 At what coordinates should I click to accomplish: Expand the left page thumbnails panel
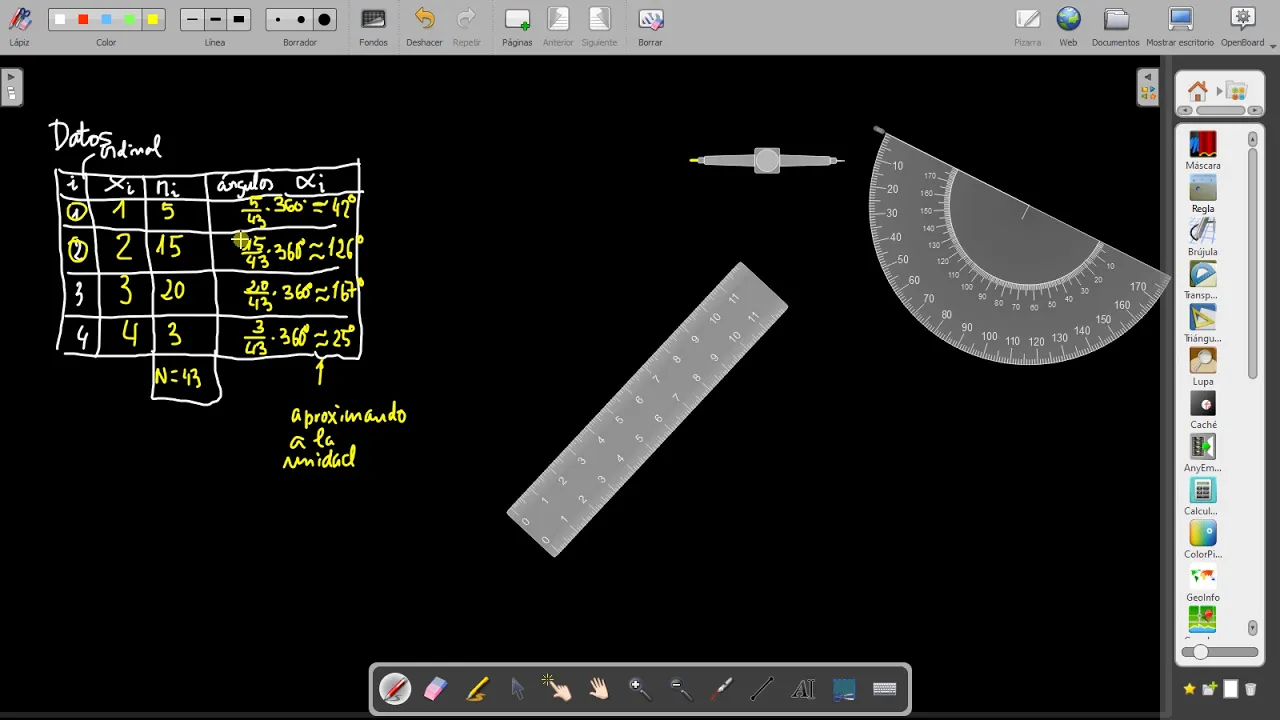(x=11, y=87)
